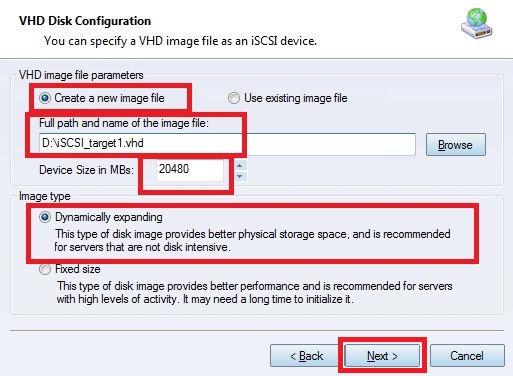
Task: Click into the Device Size value field
Action: click(190, 170)
